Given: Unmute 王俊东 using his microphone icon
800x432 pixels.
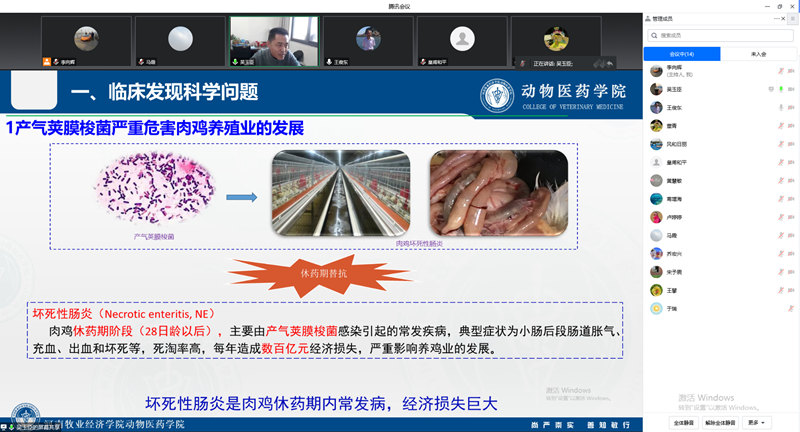Looking at the screenshot, I should click(779, 107).
